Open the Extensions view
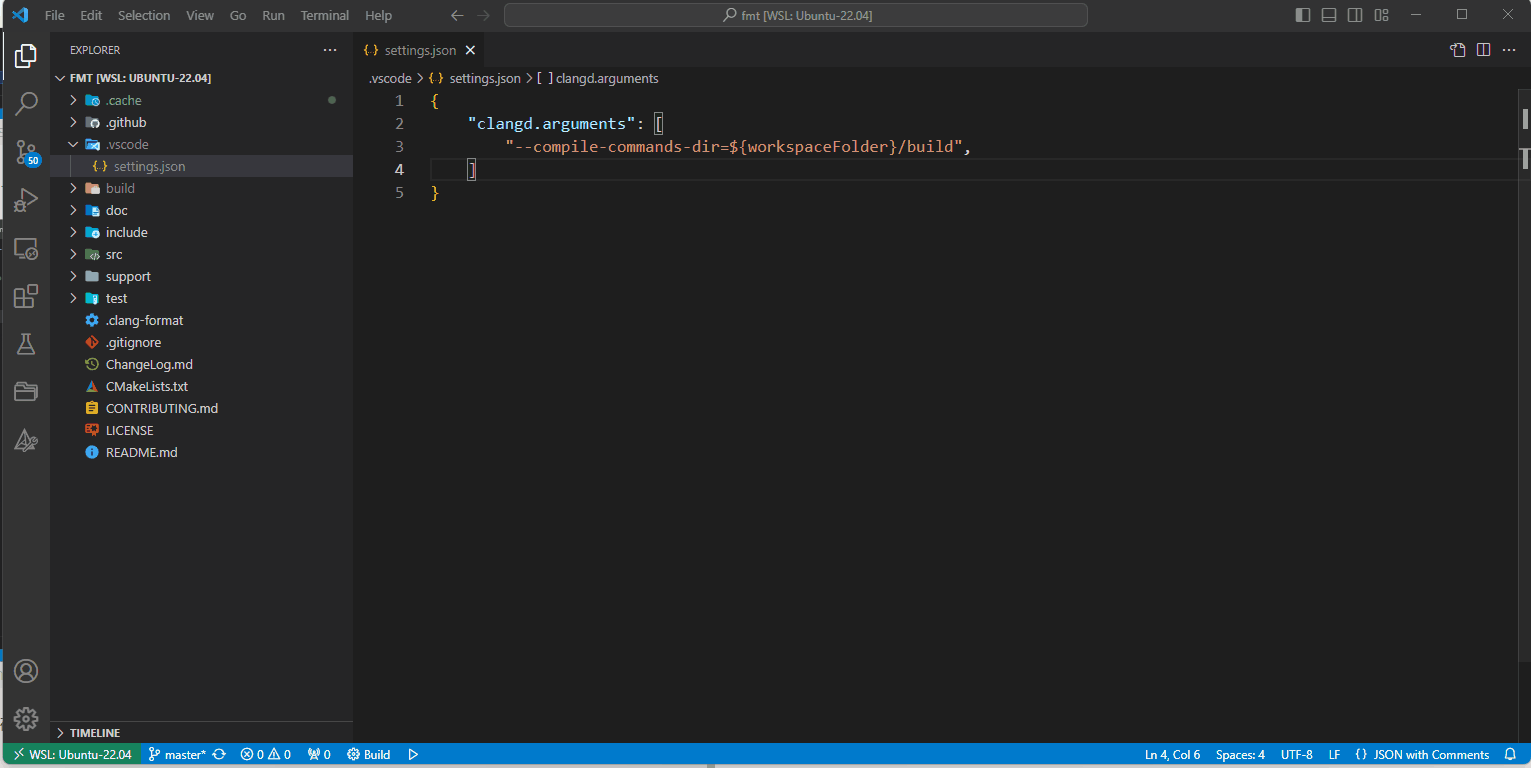The width and height of the screenshot is (1531, 768). coord(27,296)
